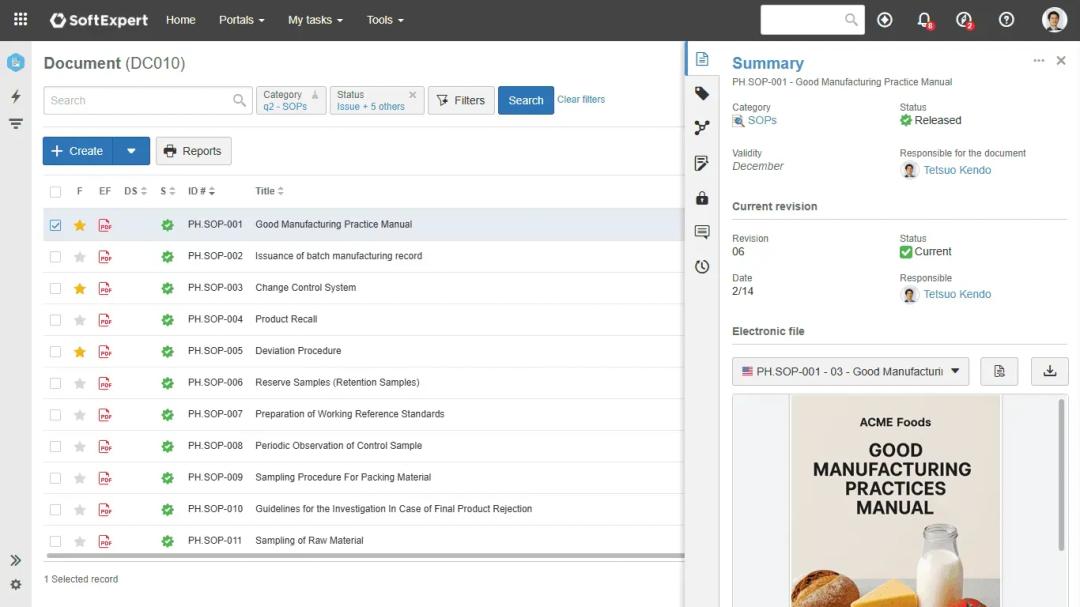Download the electronic file
Viewport: 1080px width, 607px height.
click(x=1049, y=371)
